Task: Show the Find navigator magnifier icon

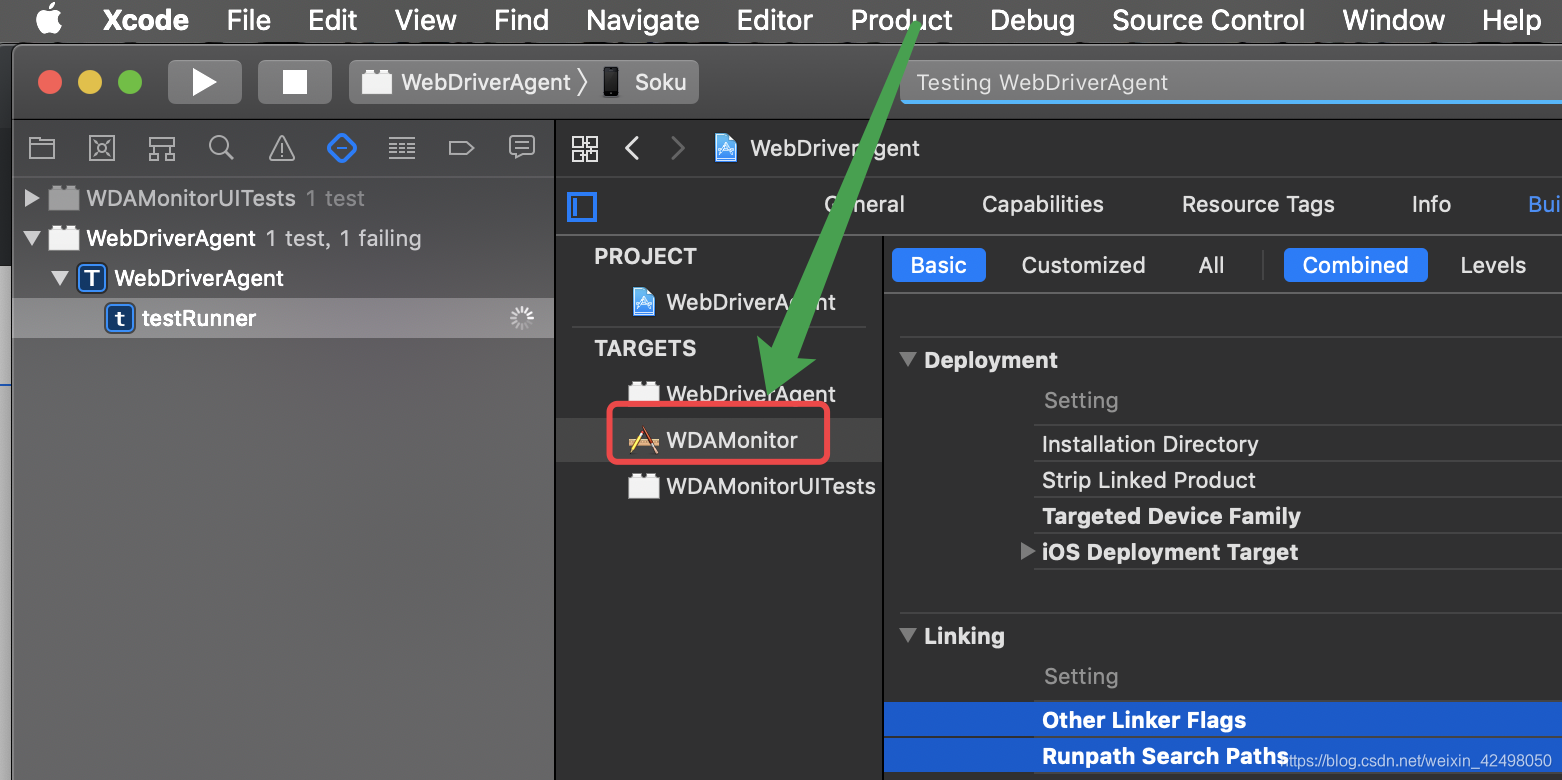Action: [x=221, y=149]
